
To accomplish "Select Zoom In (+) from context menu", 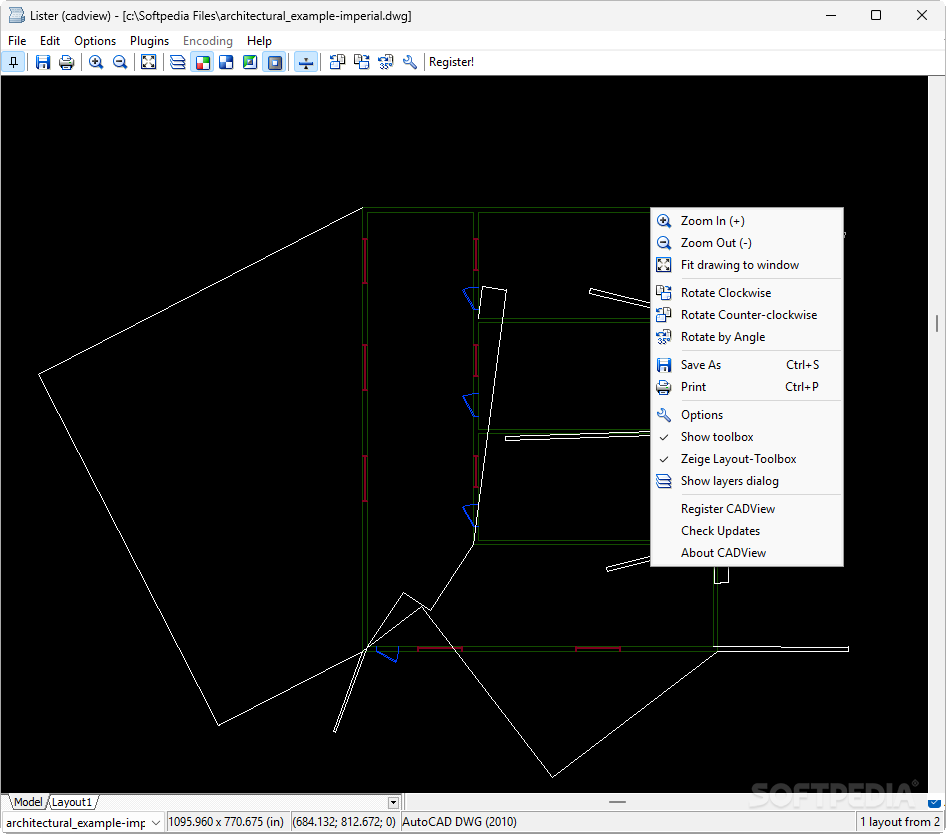I will click(747, 221).
